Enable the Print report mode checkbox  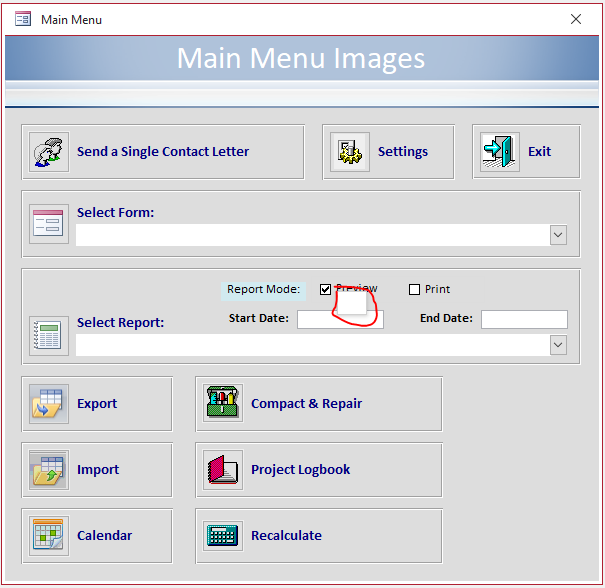pos(414,289)
